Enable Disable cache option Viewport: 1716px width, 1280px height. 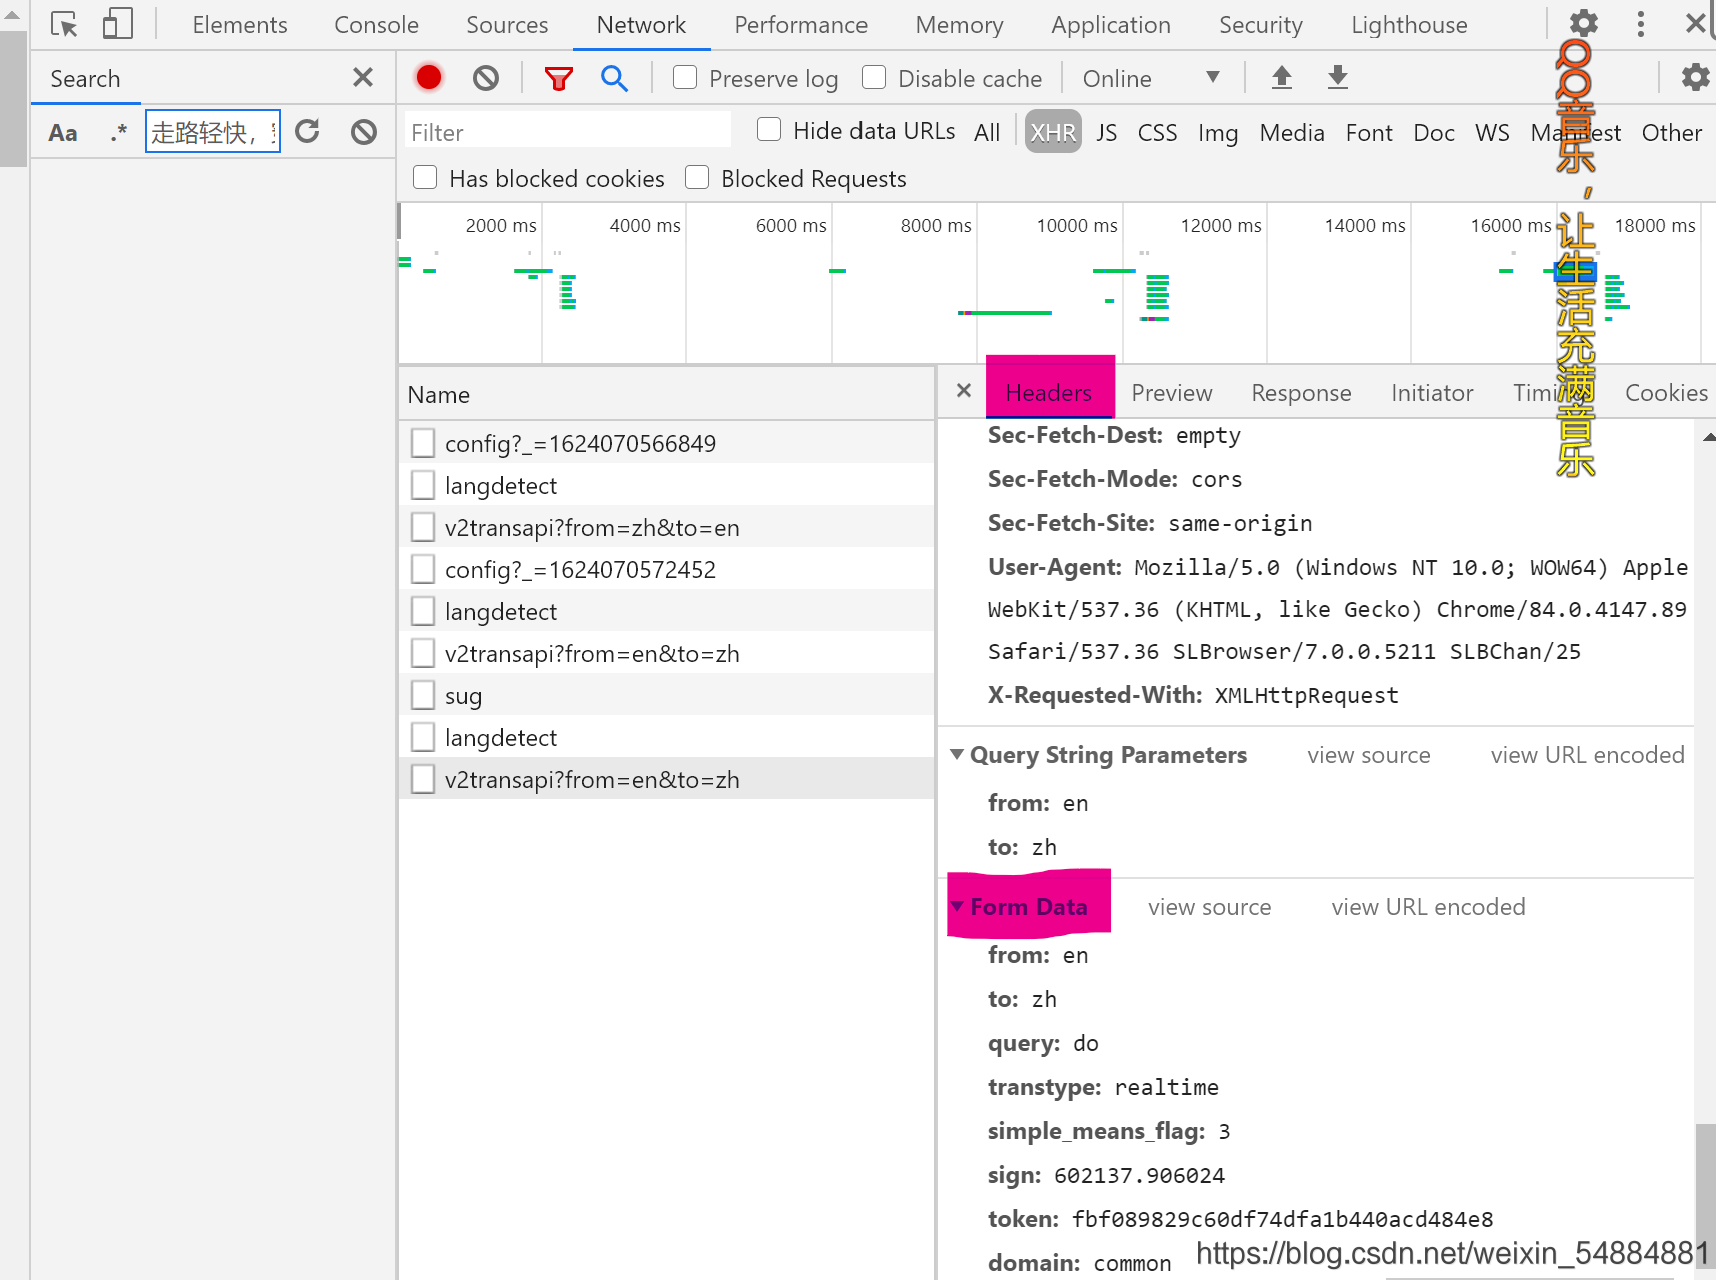874,77
